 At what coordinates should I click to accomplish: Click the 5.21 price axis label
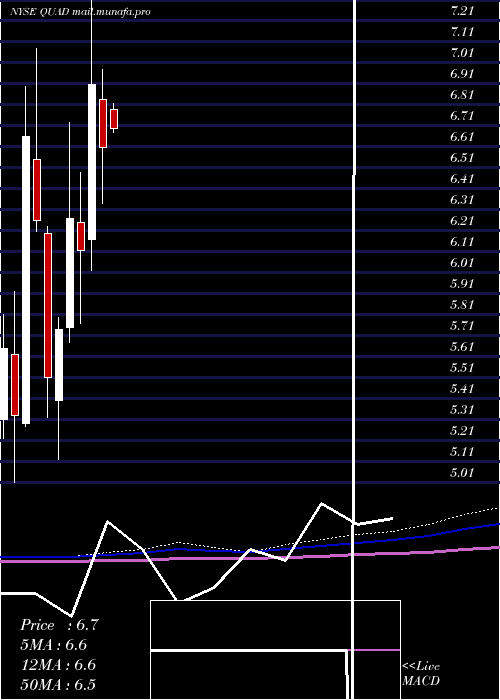pyautogui.click(x=462, y=431)
